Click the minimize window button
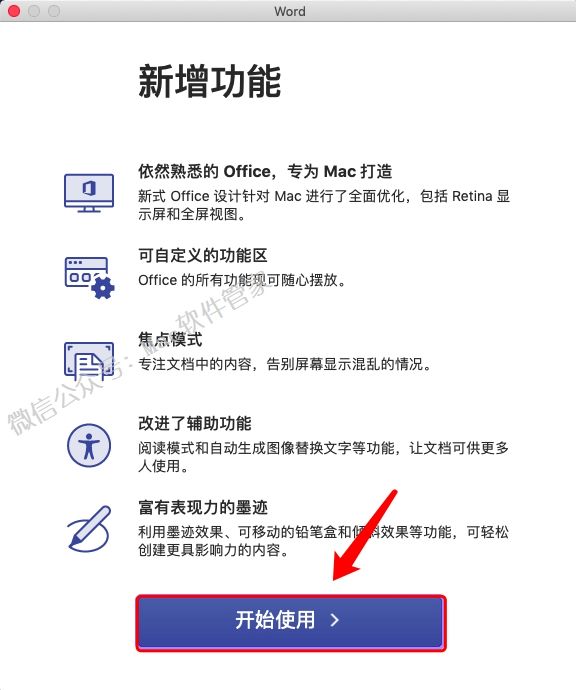The image size is (576, 690). (x=34, y=11)
